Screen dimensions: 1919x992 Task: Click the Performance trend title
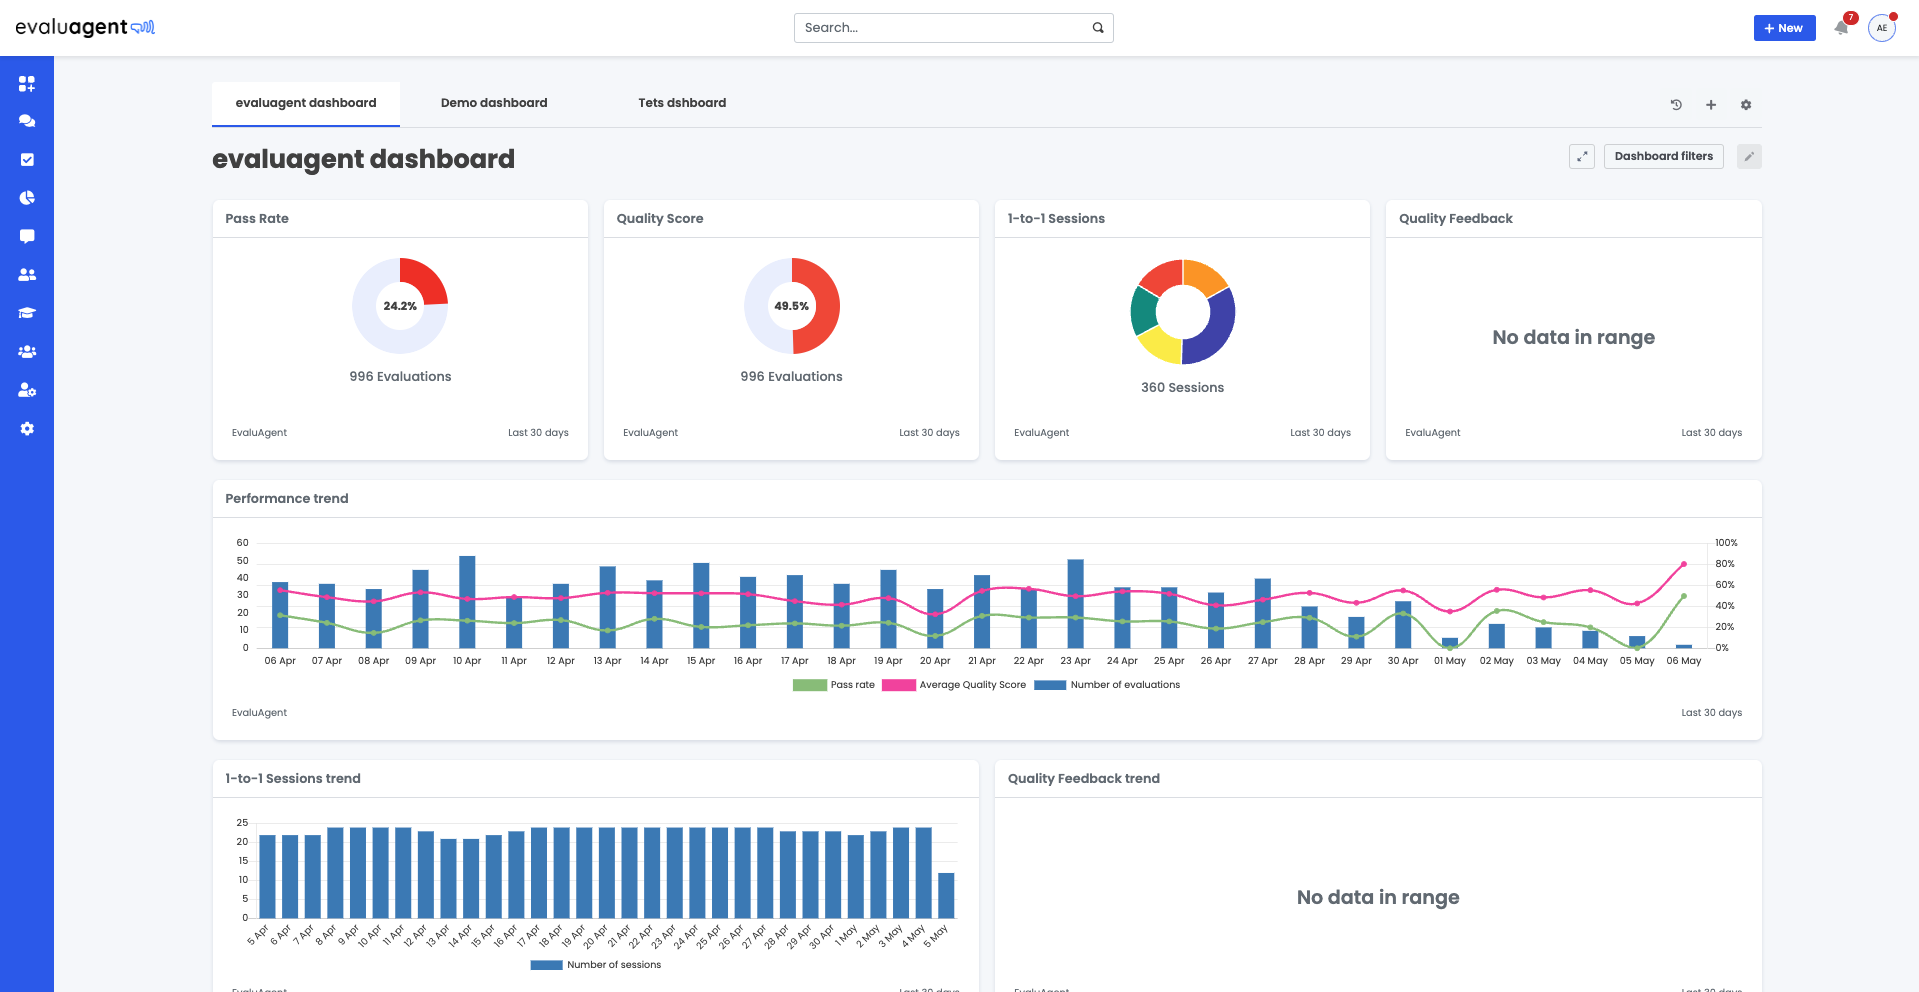[x=287, y=499]
